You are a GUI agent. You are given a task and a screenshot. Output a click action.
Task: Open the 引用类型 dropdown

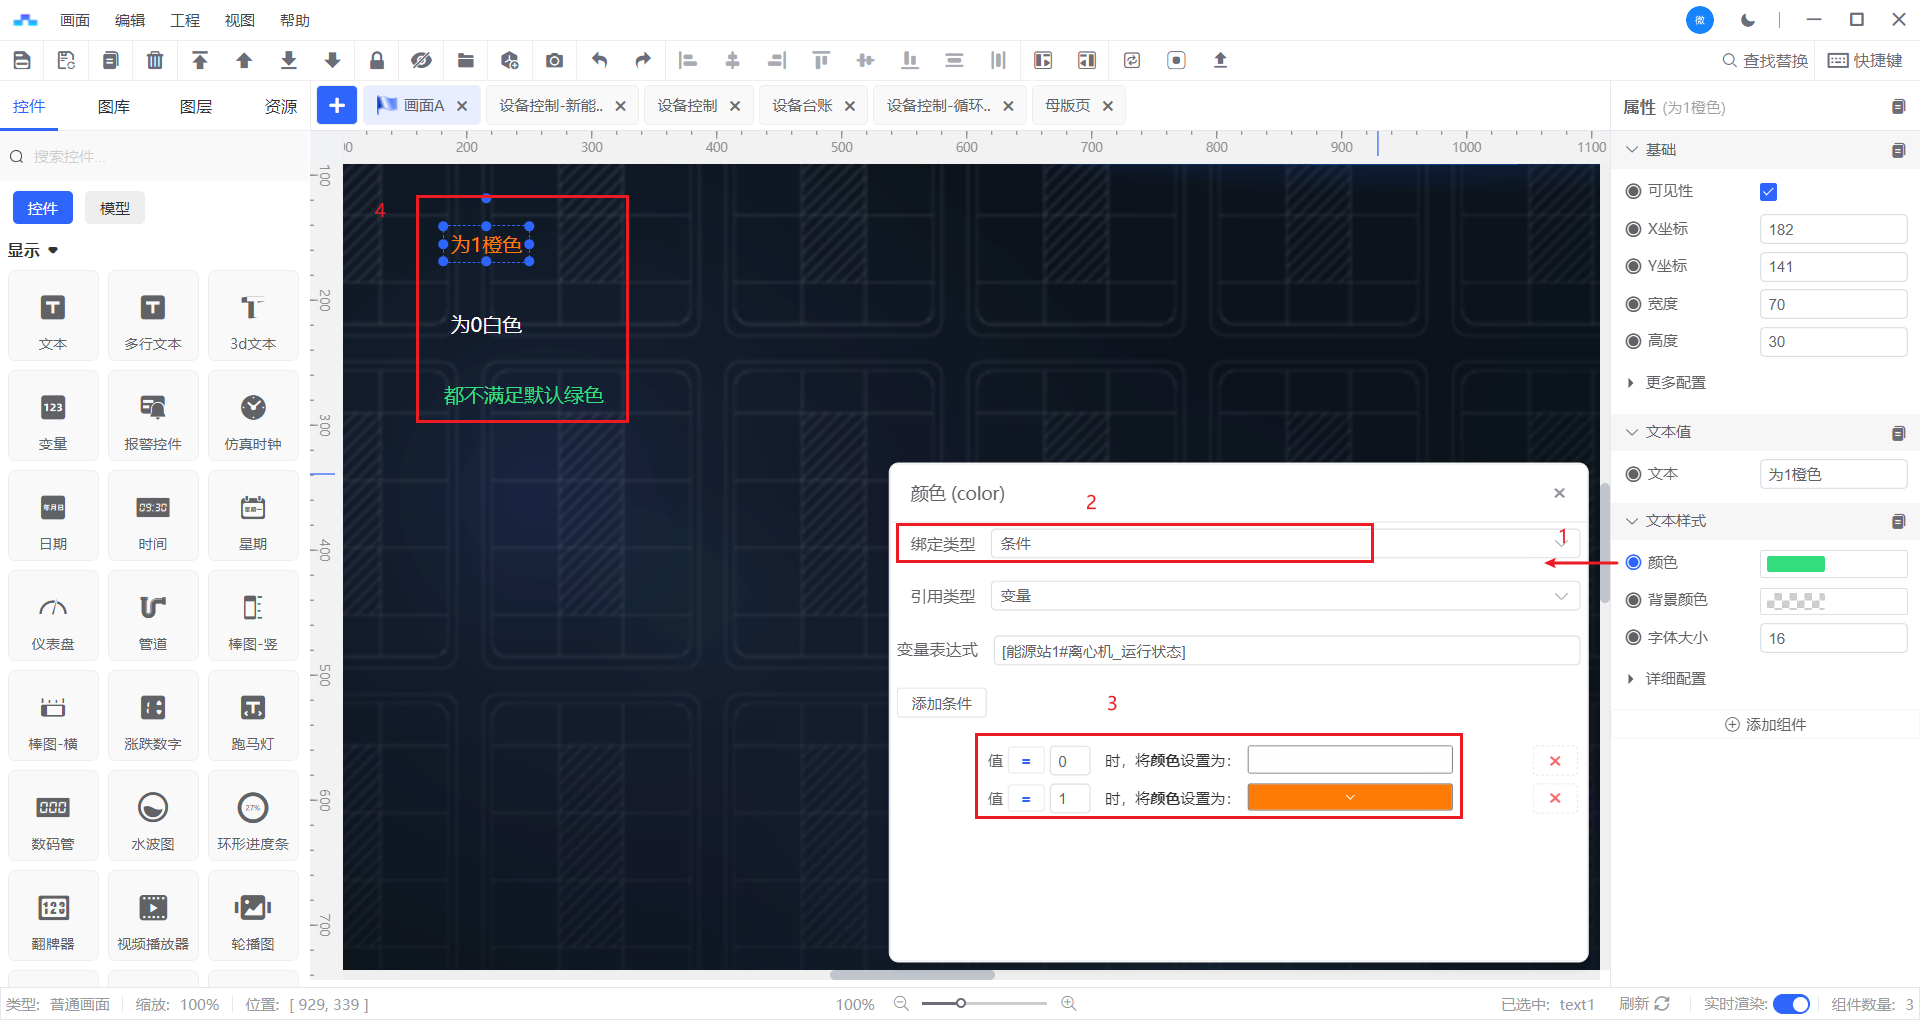click(1284, 596)
